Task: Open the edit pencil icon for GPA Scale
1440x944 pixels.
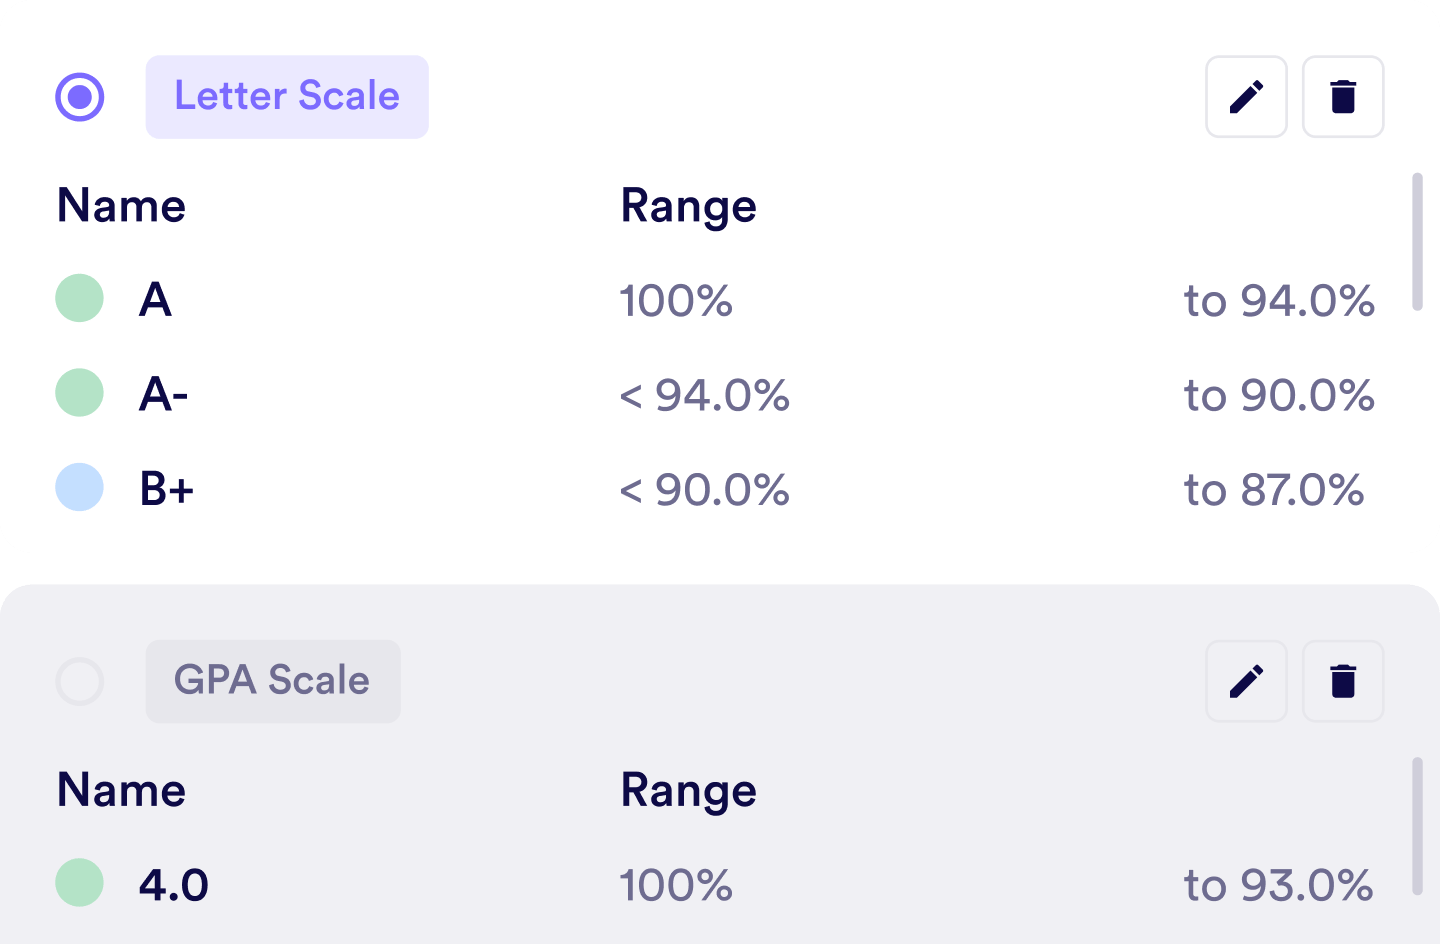Action: click(1246, 681)
